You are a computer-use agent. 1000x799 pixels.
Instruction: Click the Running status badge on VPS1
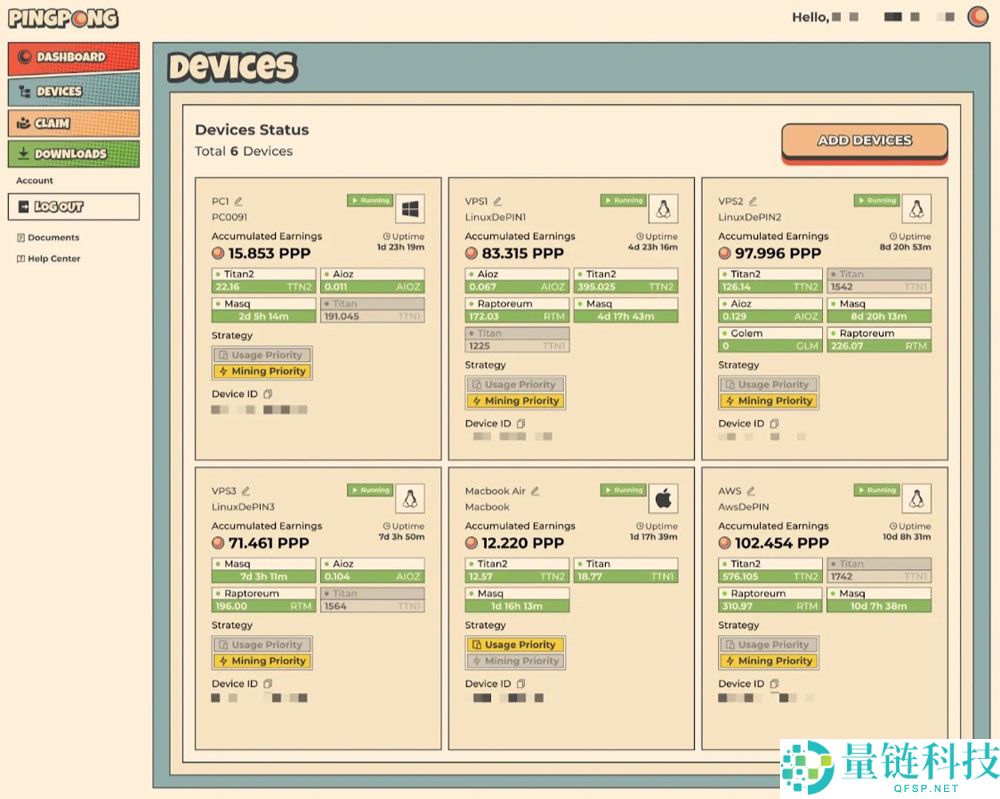tap(623, 201)
